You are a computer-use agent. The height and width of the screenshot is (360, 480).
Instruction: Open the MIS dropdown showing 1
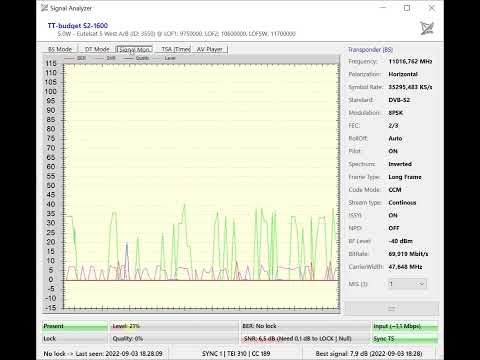(x=407, y=284)
